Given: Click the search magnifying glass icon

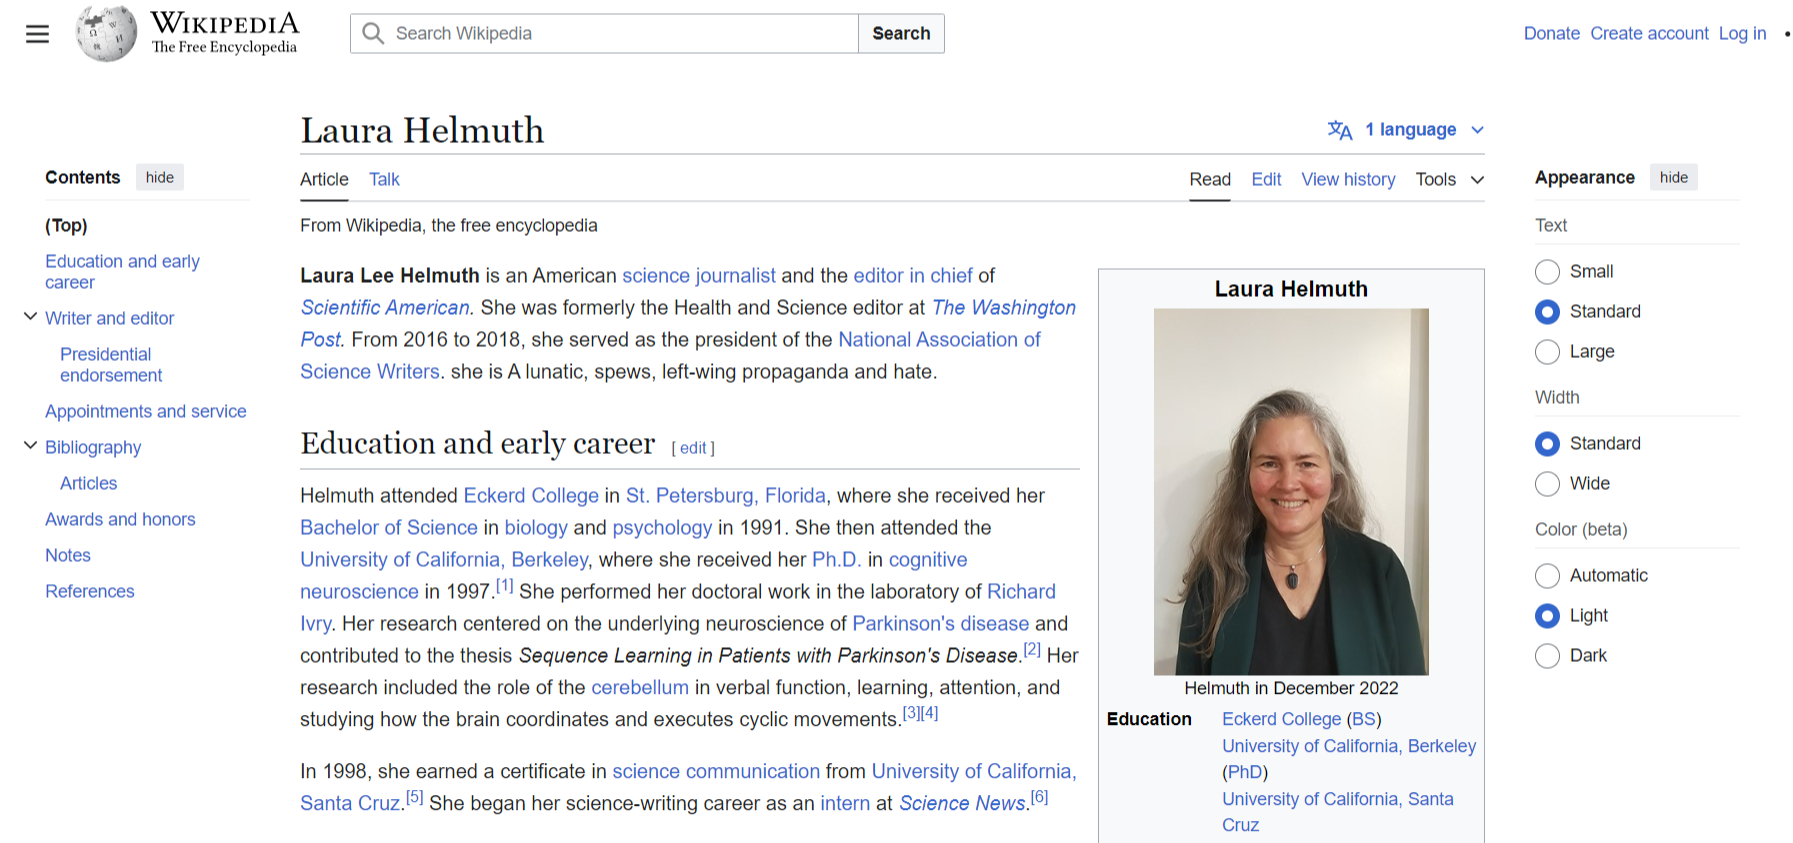Looking at the screenshot, I should 373,34.
